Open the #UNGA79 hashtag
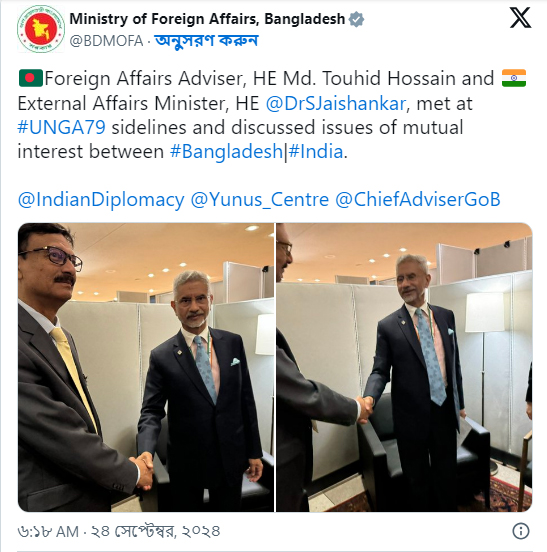547x552 pixels. coord(62,127)
